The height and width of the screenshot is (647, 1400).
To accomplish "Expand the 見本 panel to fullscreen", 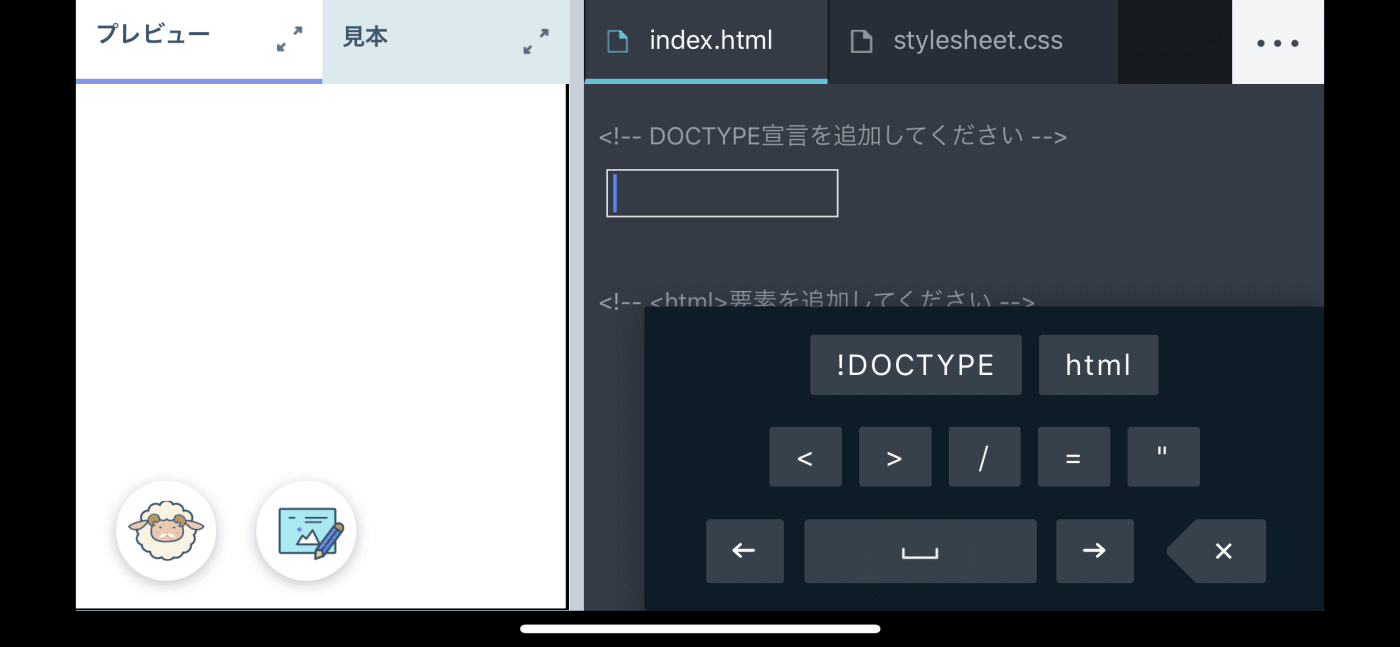I will click(x=536, y=41).
